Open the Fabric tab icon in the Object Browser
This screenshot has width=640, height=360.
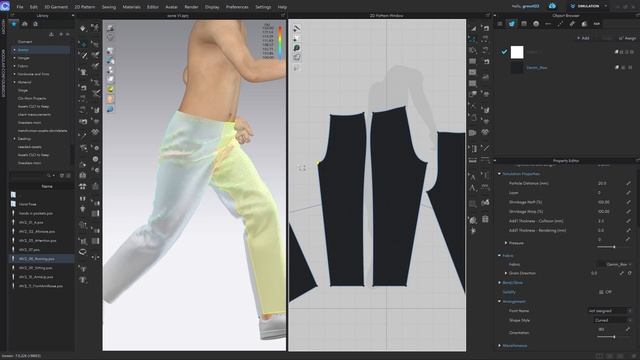[x=512, y=24]
